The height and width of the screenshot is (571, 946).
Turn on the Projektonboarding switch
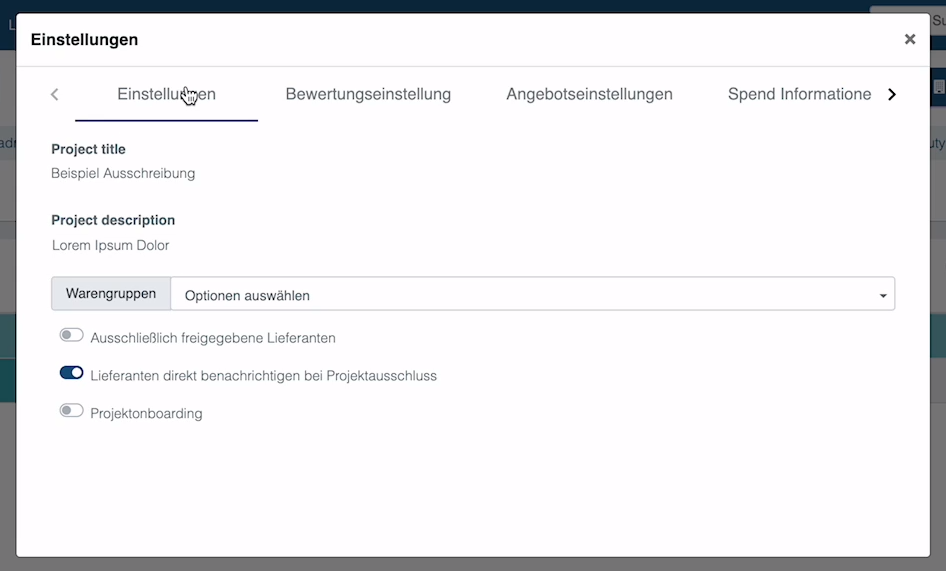71,411
